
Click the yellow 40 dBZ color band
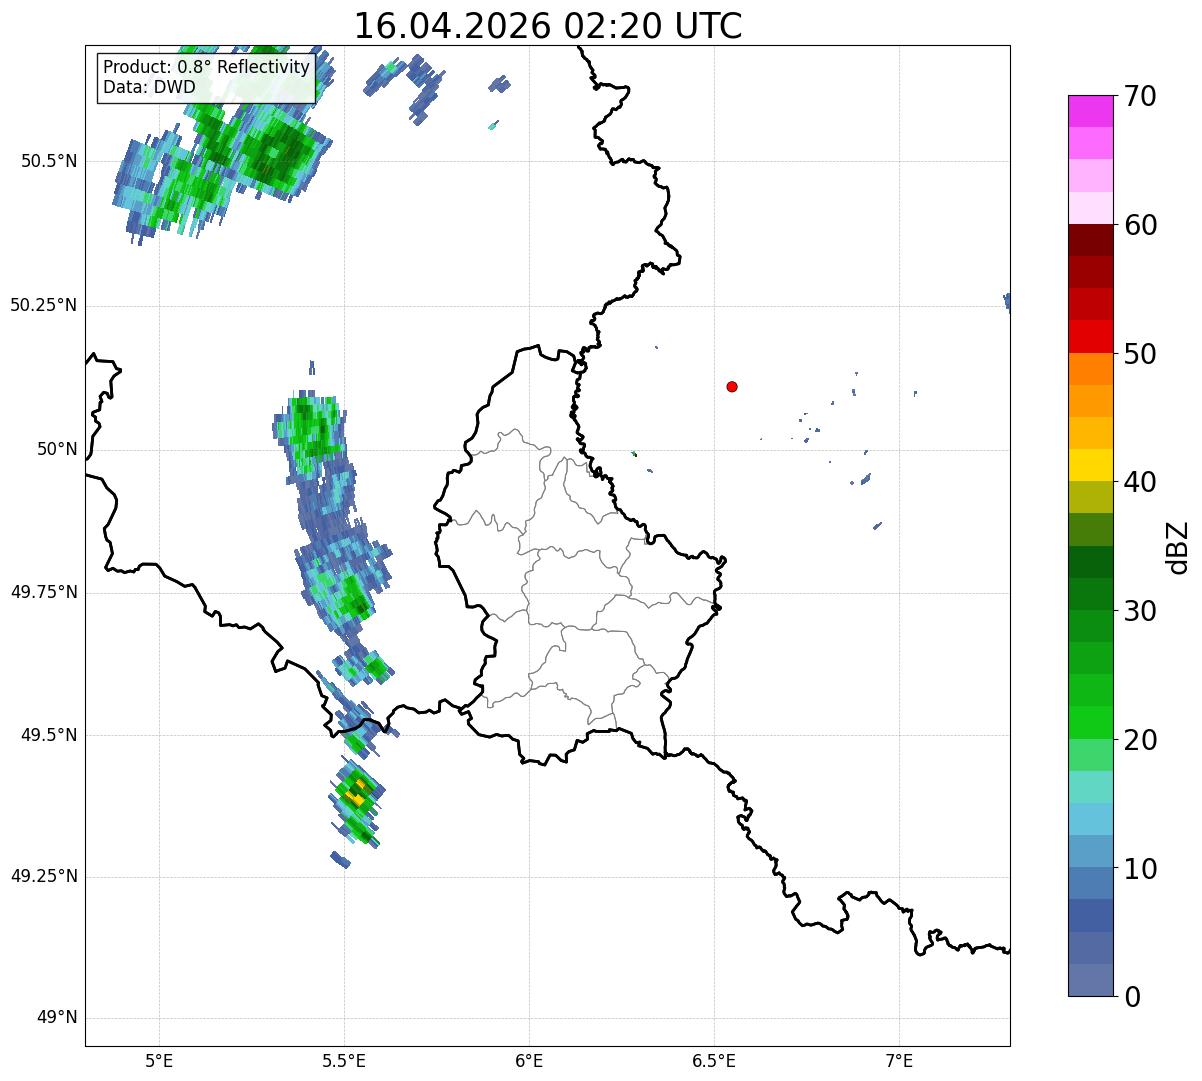[1090, 465]
